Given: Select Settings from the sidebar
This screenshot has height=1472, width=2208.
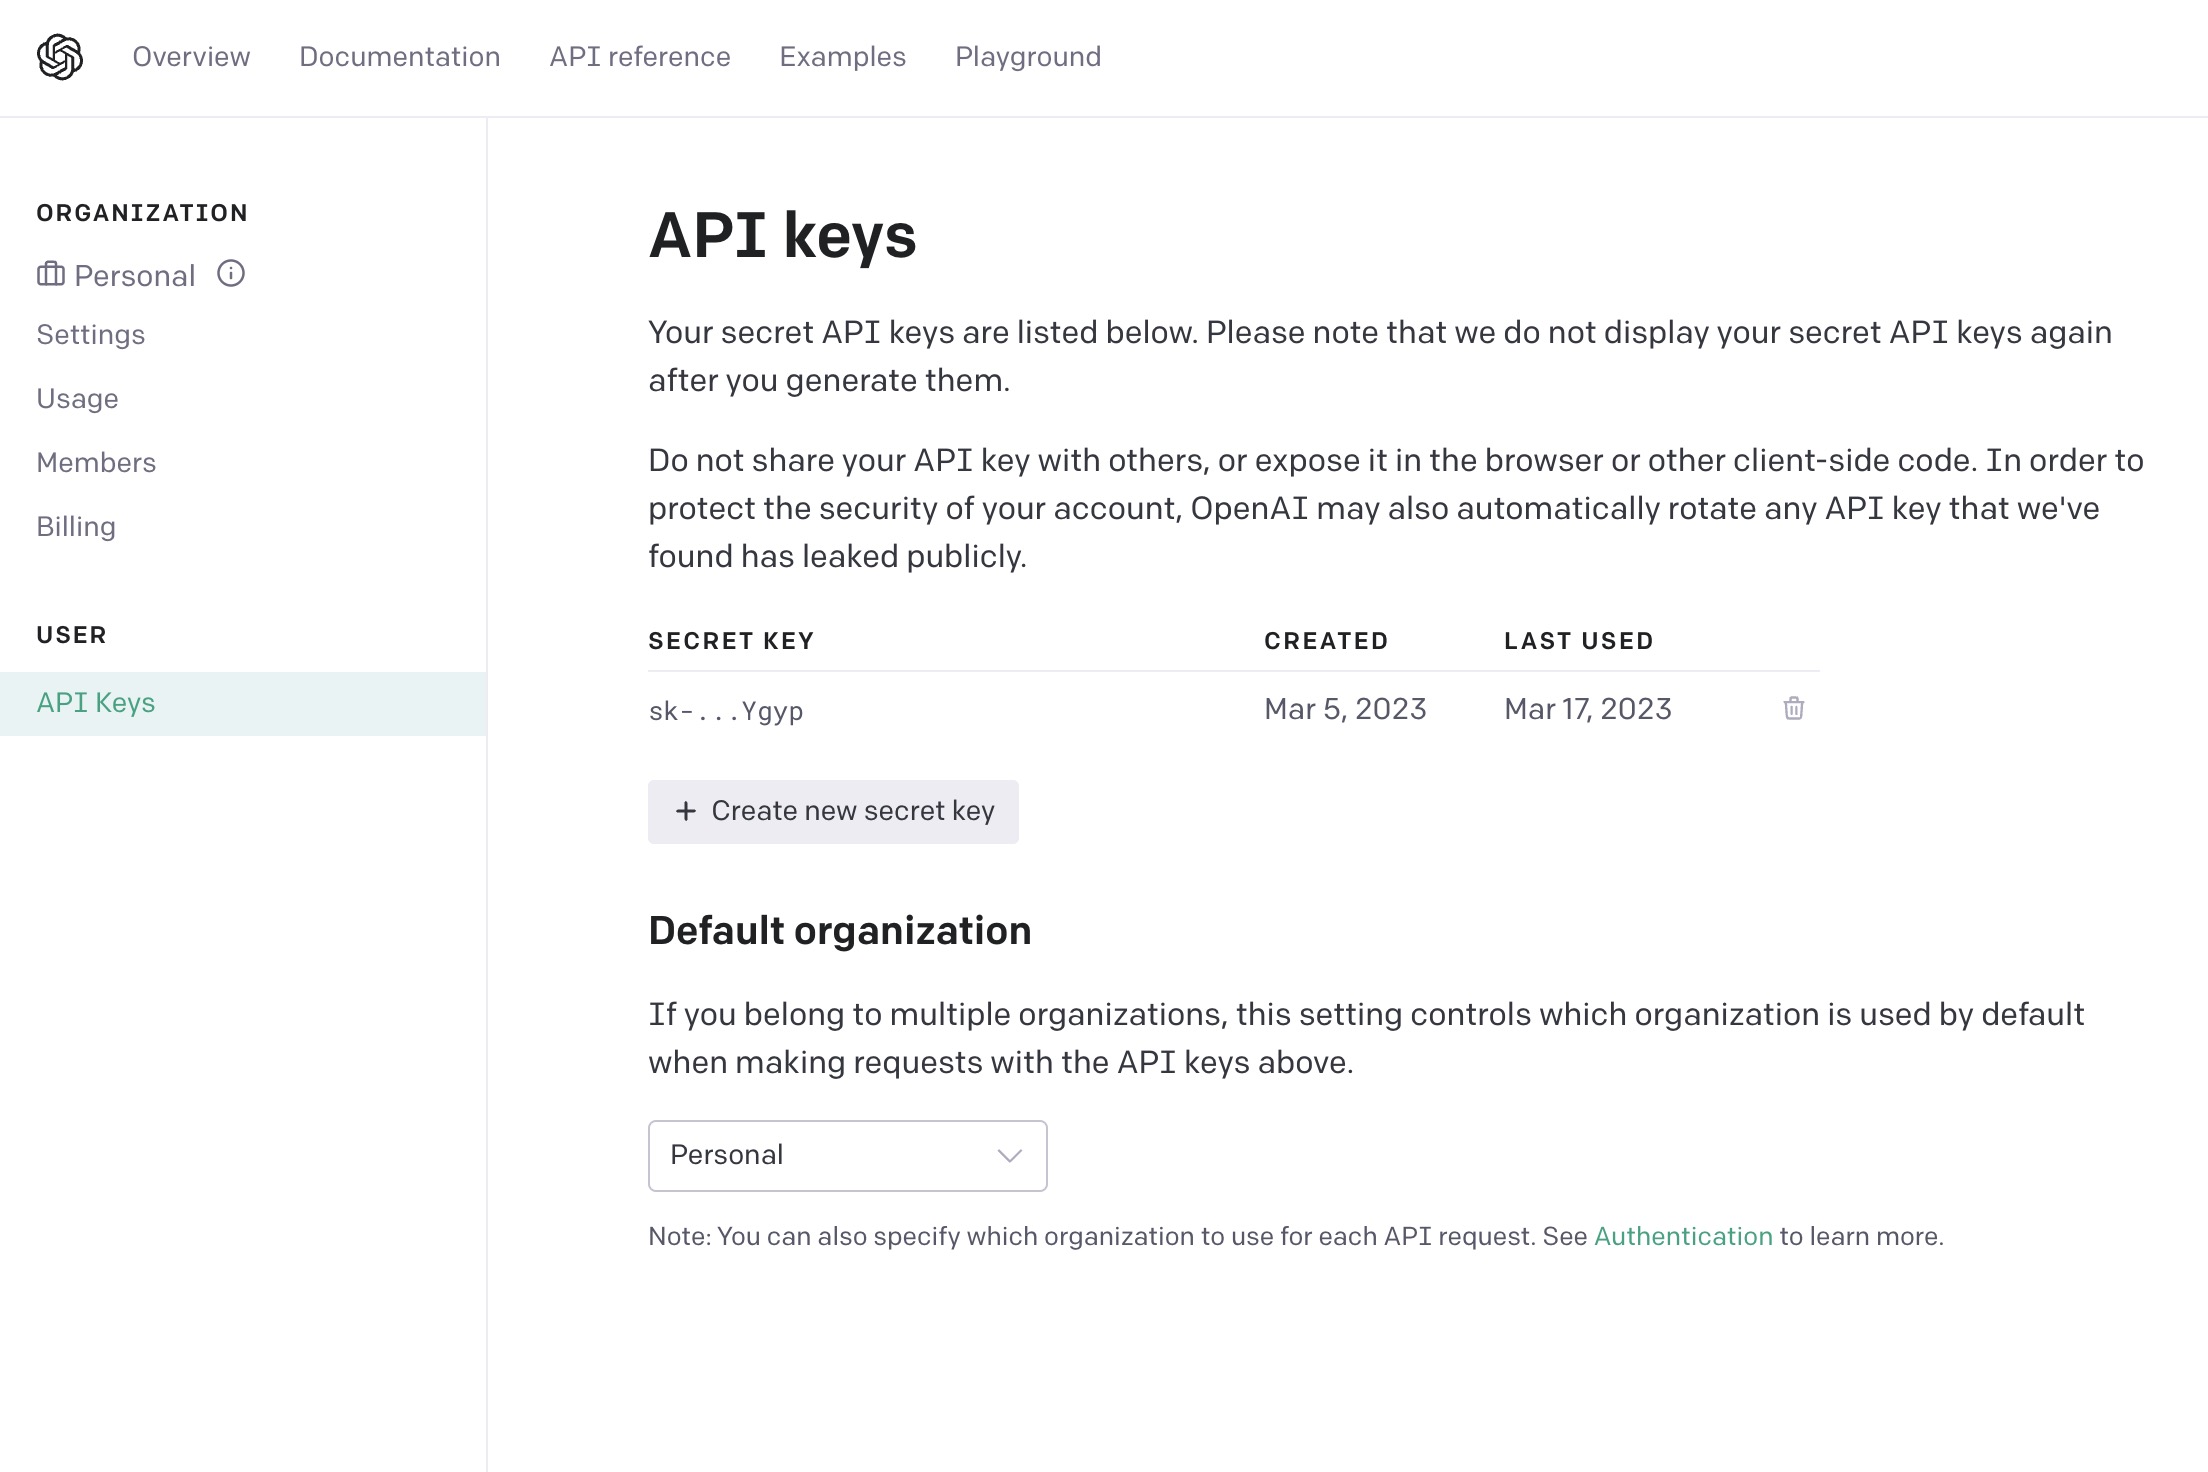Looking at the screenshot, I should 90,335.
